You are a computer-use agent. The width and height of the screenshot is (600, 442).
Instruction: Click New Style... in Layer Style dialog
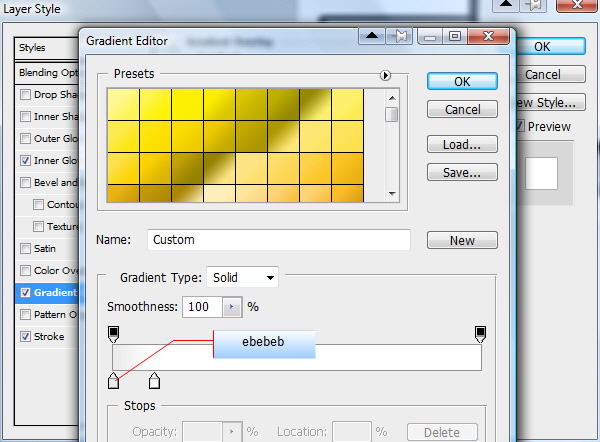(x=550, y=103)
